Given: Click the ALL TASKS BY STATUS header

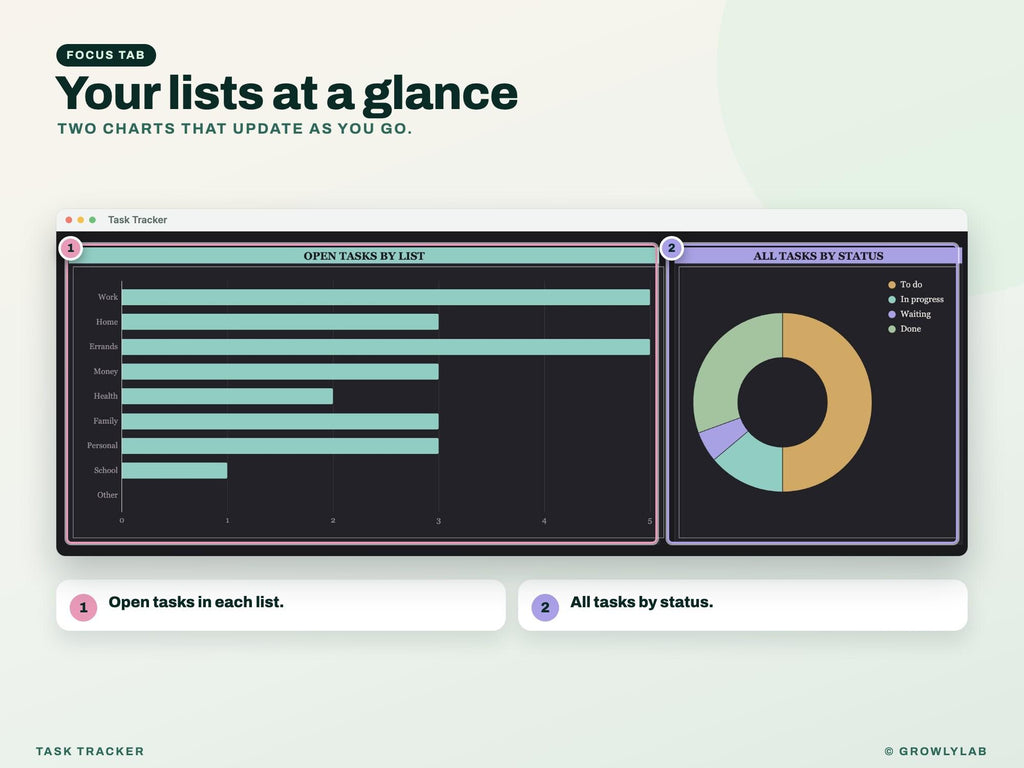Looking at the screenshot, I should (x=818, y=256).
